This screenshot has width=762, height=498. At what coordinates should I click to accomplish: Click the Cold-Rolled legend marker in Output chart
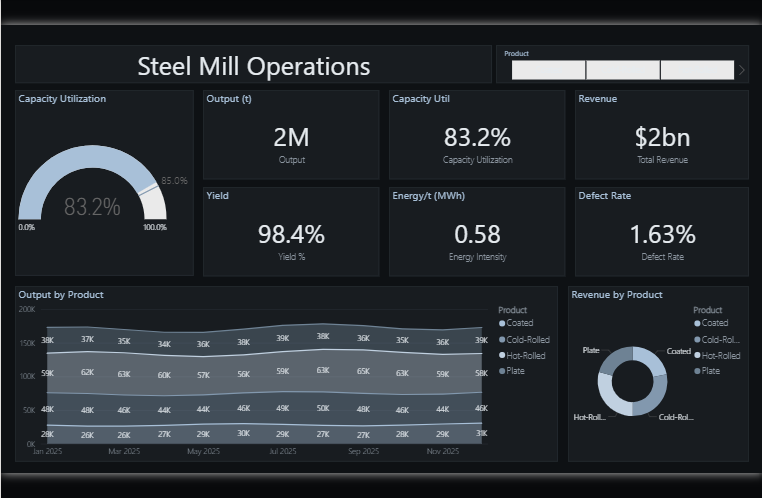502,340
